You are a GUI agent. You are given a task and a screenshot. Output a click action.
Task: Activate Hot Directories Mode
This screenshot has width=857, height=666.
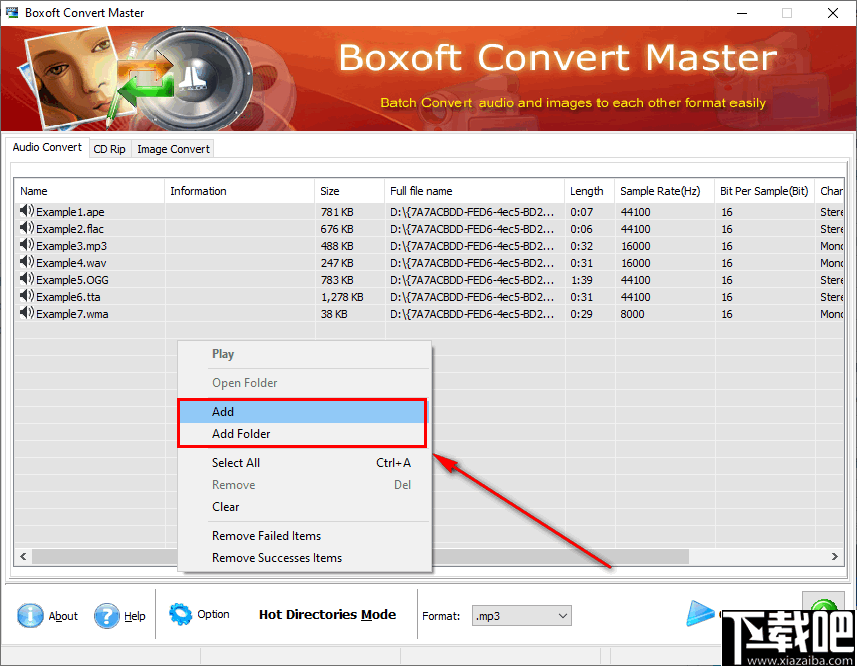tap(327, 615)
